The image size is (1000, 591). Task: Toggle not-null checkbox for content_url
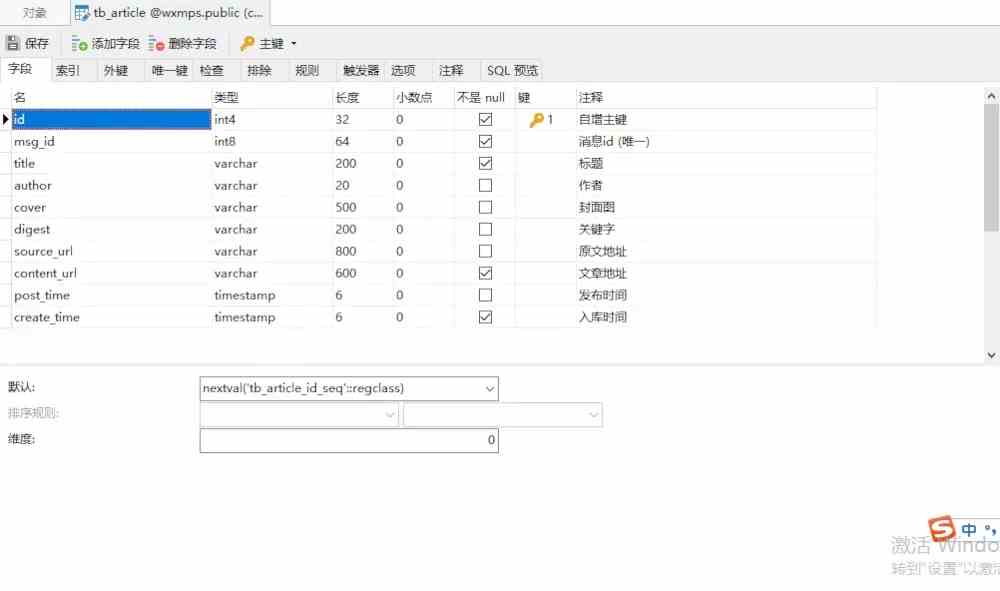click(x=485, y=273)
